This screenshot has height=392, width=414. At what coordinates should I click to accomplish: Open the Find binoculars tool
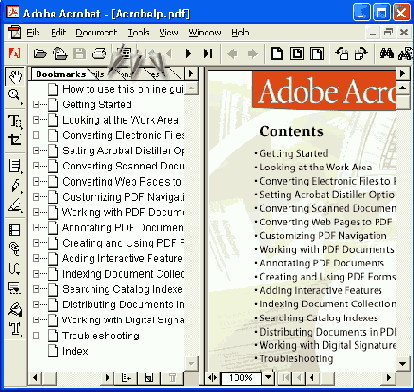click(x=386, y=53)
